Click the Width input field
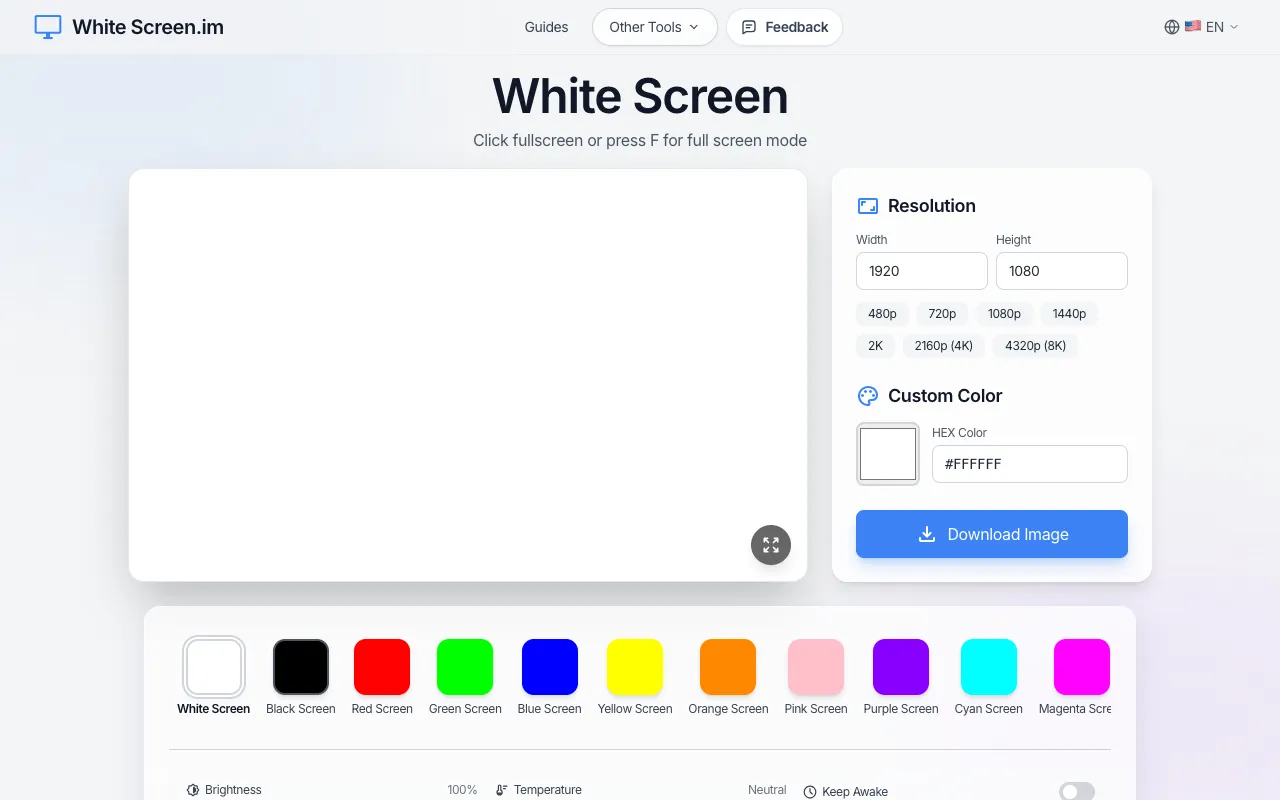This screenshot has height=800, width=1280. 922,271
